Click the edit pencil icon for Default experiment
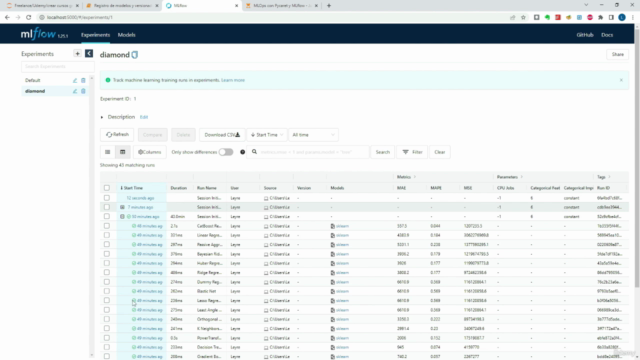This screenshot has height=360, width=640. tap(75, 80)
